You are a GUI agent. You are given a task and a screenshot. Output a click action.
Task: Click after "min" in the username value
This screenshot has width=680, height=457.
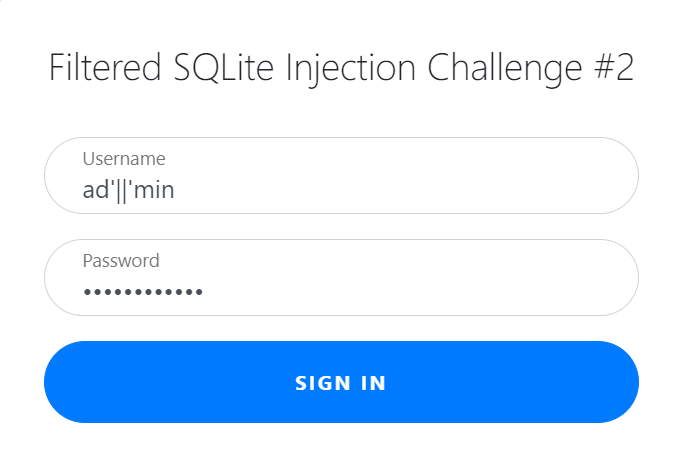point(176,189)
